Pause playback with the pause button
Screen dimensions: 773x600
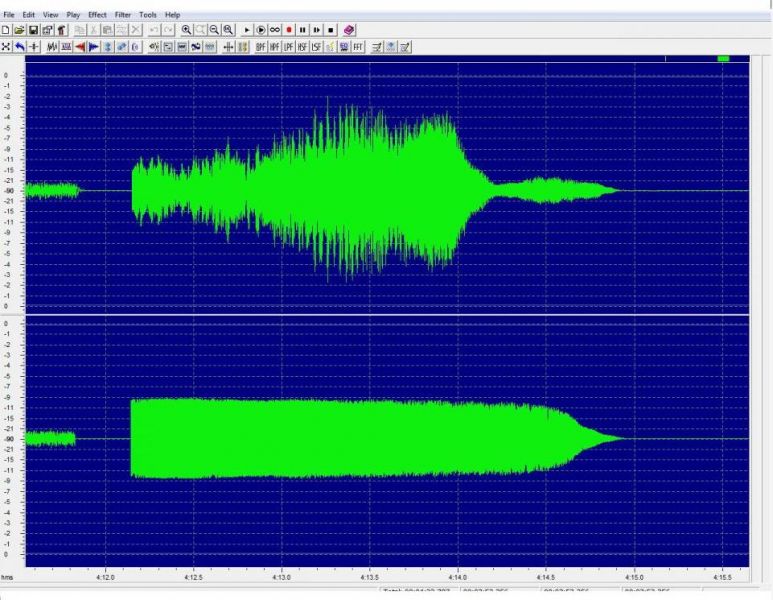tap(303, 30)
